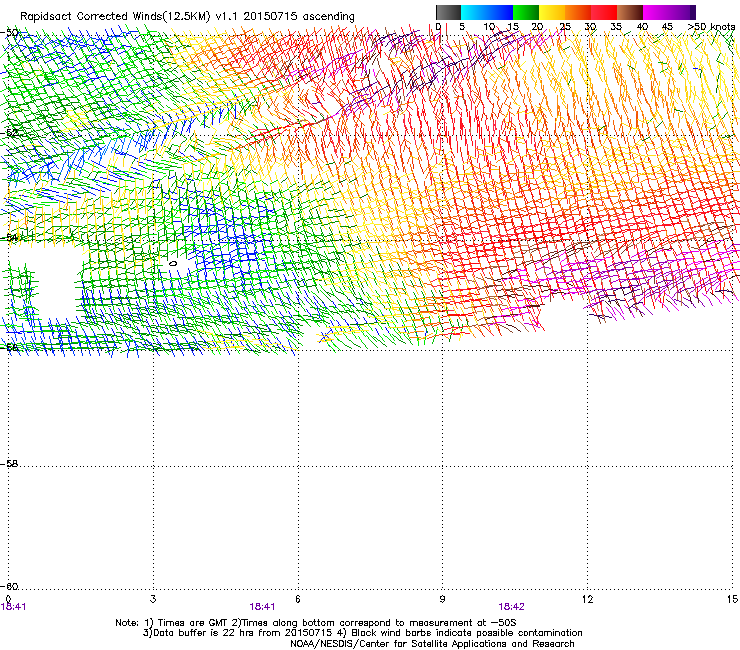Click the '9' longitude axis label
The height and width of the screenshot is (650, 740).
tap(442, 599)
